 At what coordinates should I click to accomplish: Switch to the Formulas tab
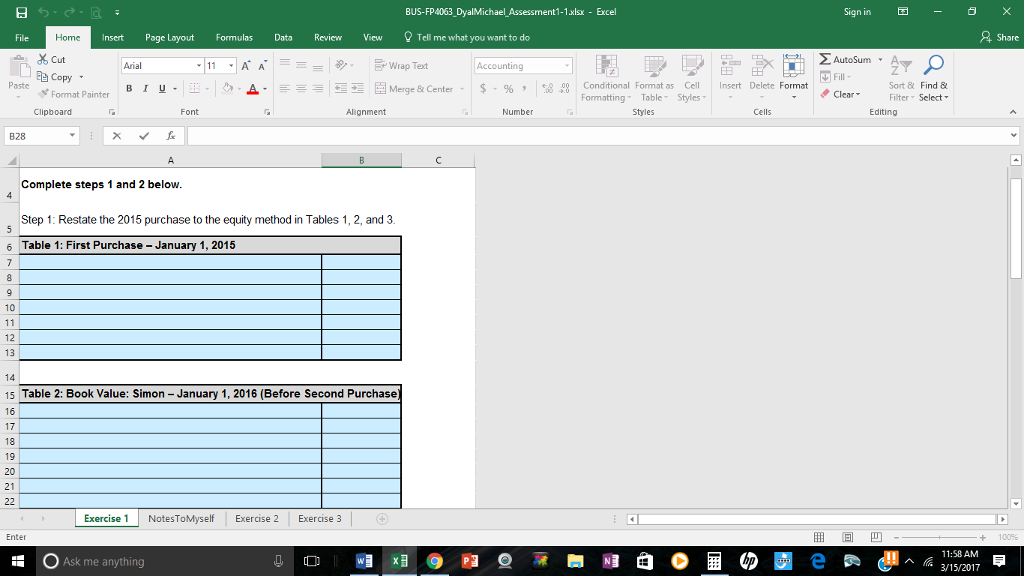click(x=234, y=38)
